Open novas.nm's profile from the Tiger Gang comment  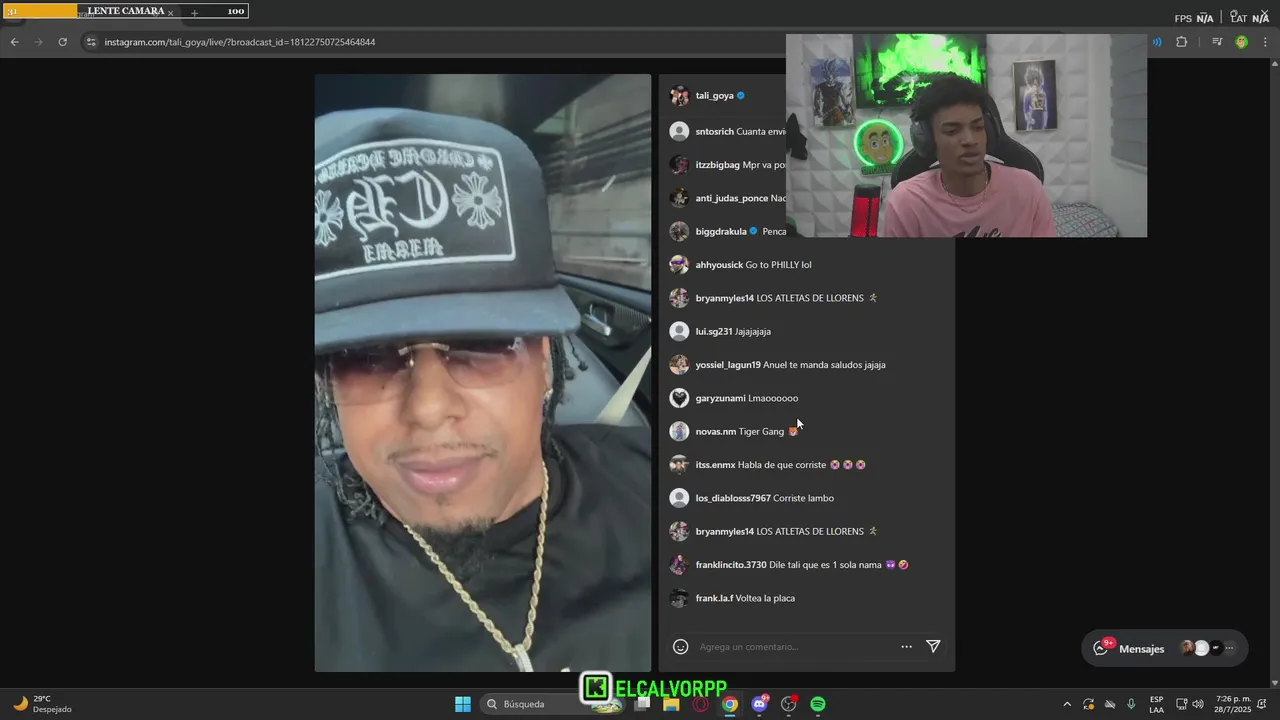pyautogui.click(x=715, y=432)
